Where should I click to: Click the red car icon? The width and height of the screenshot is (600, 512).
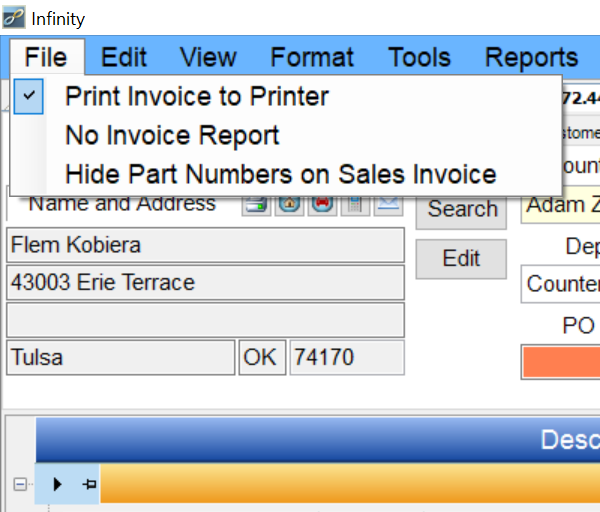click(x=323, y=205)
